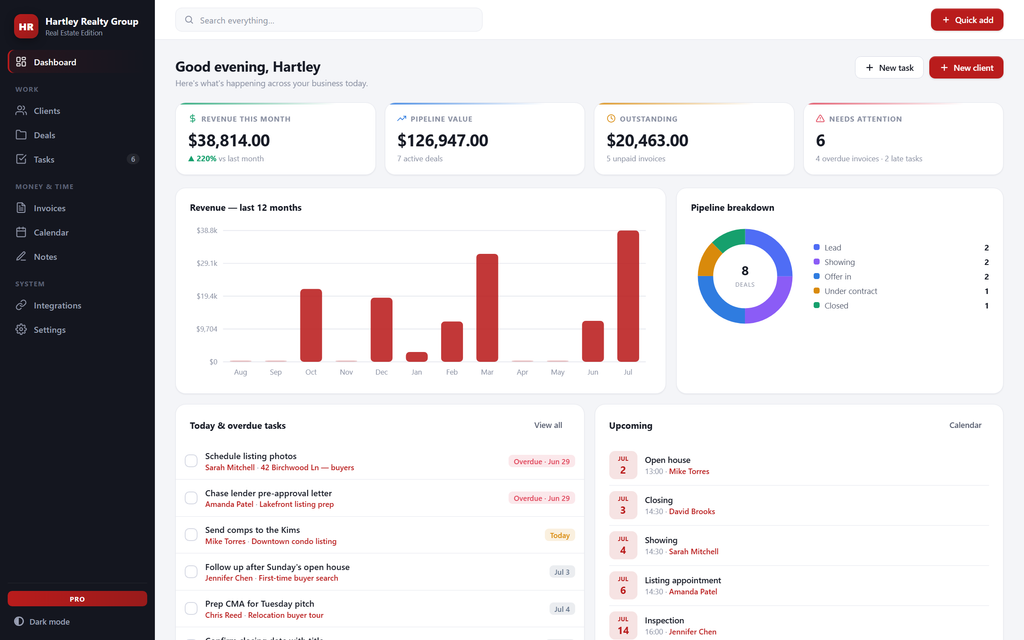Click the Settings gear icon
The height and width of the screenshot is (640, 1024).
coord(21,329)
